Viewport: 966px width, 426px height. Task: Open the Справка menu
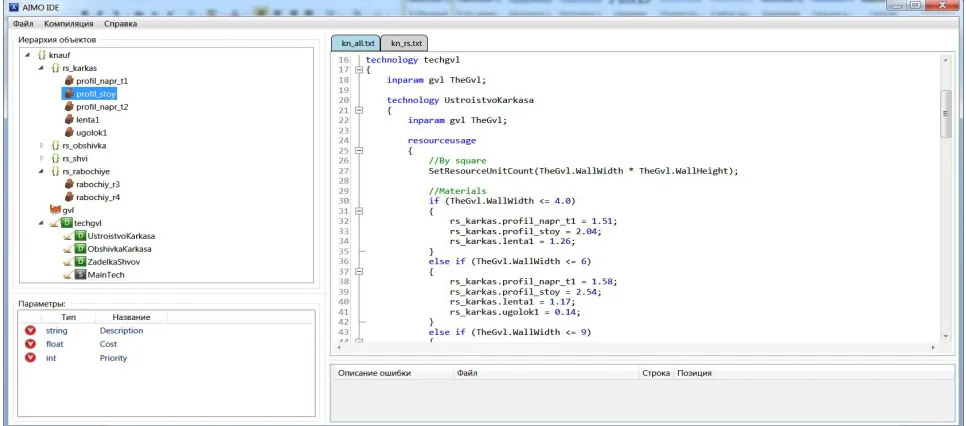[x=120, y=24]
